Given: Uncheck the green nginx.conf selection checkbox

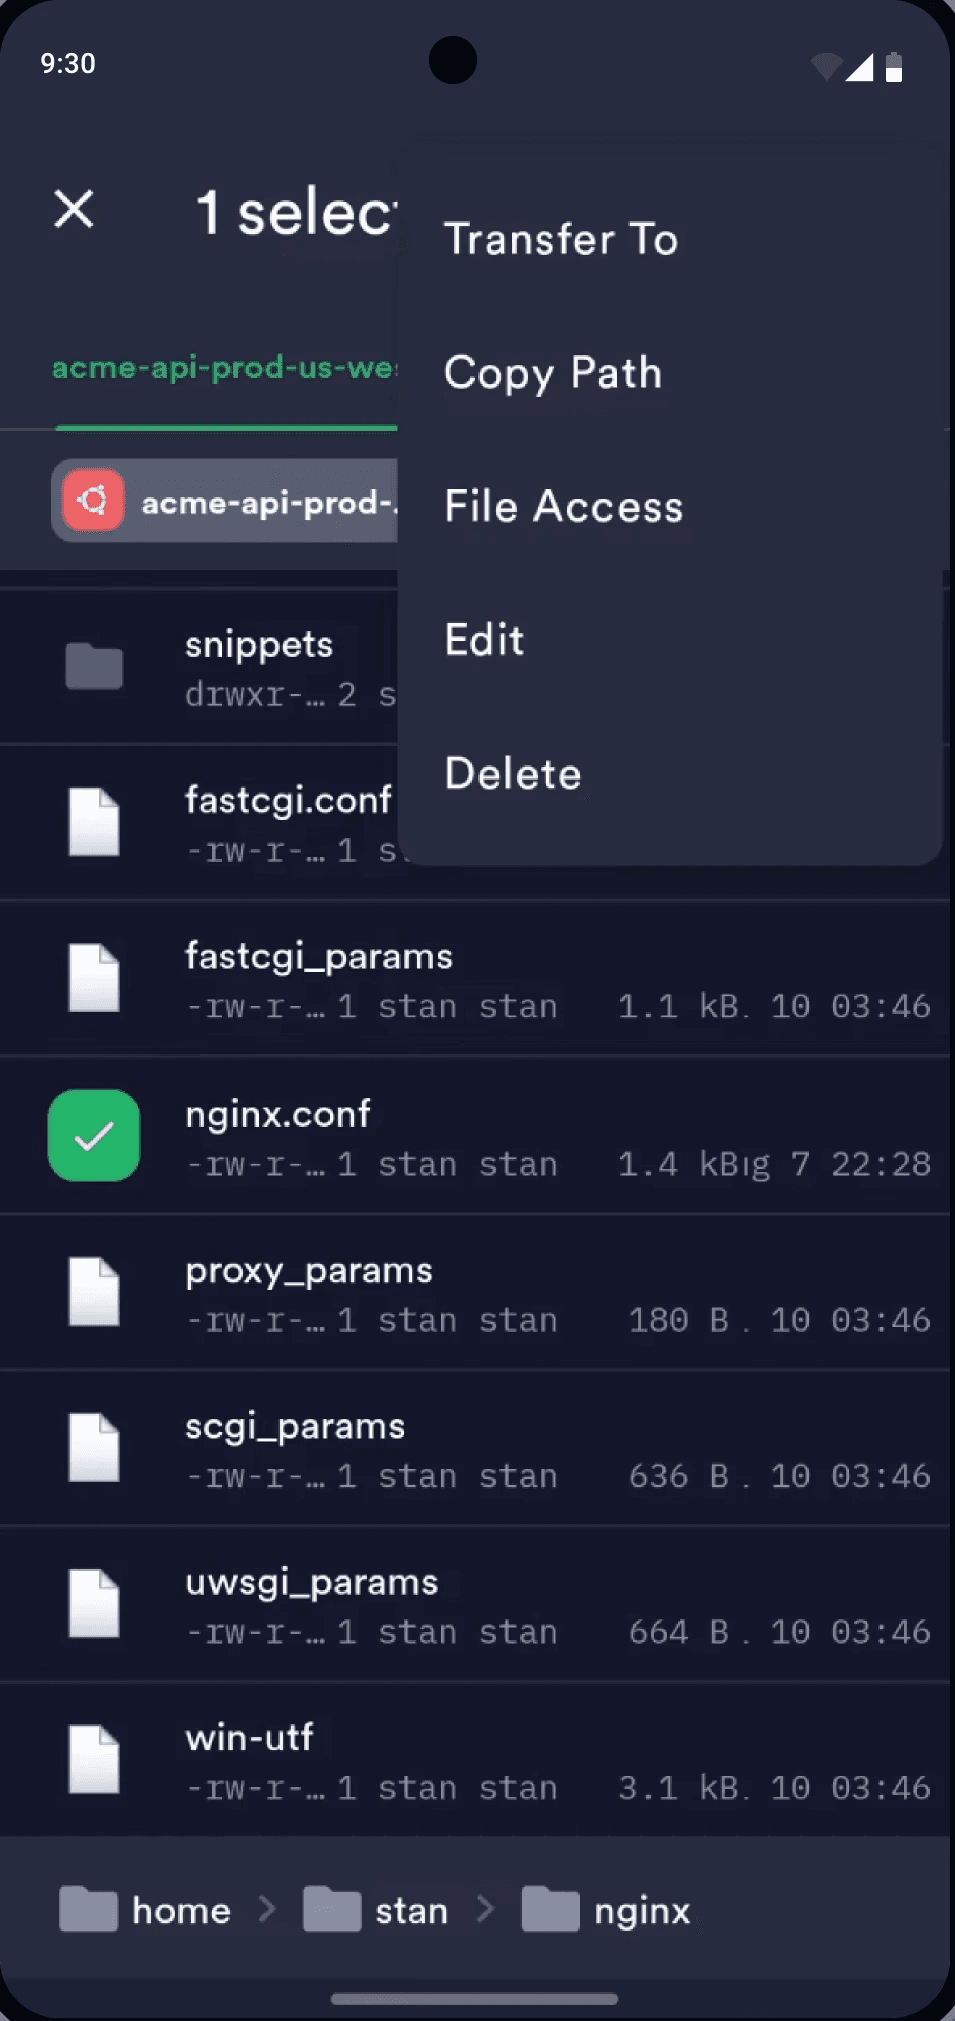Looking at the screenshot, I should coord(94,1135).
